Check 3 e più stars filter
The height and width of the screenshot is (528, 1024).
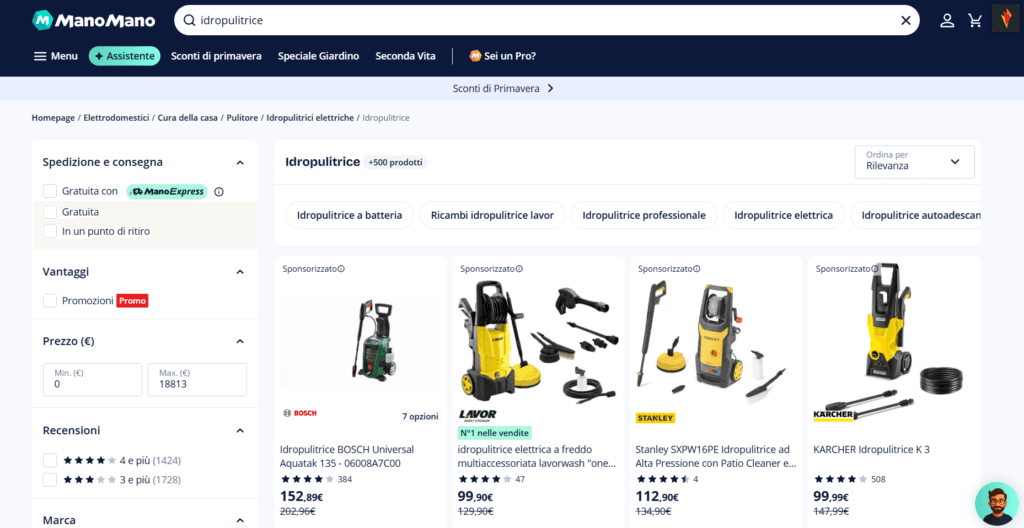pyautogui.click(x=50, y=480)
